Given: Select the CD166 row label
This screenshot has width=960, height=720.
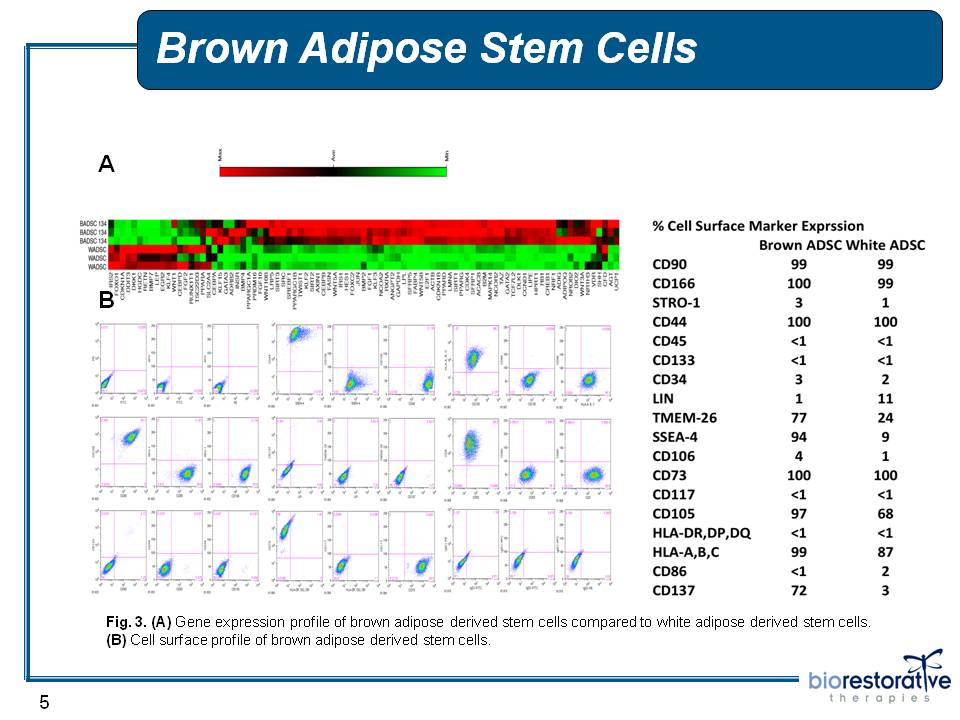Looking at the screenshot, I should 673,283.
